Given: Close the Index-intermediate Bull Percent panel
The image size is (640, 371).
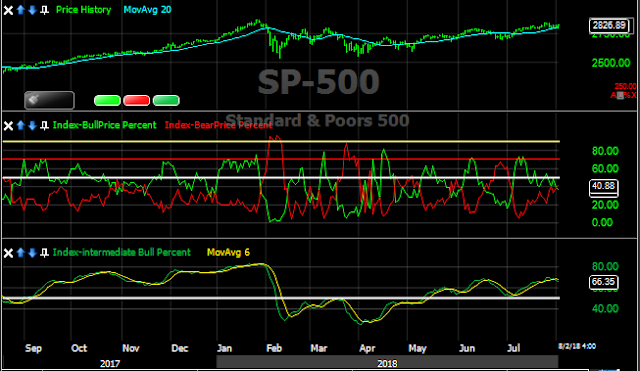Looking at the screenshot, I should 8,253.
